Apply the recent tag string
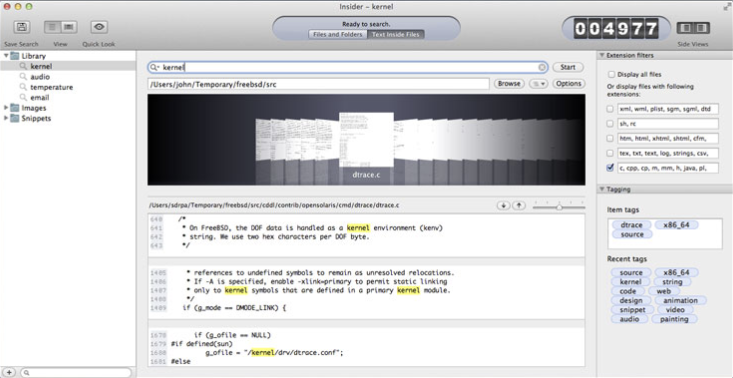 [672, 282]
